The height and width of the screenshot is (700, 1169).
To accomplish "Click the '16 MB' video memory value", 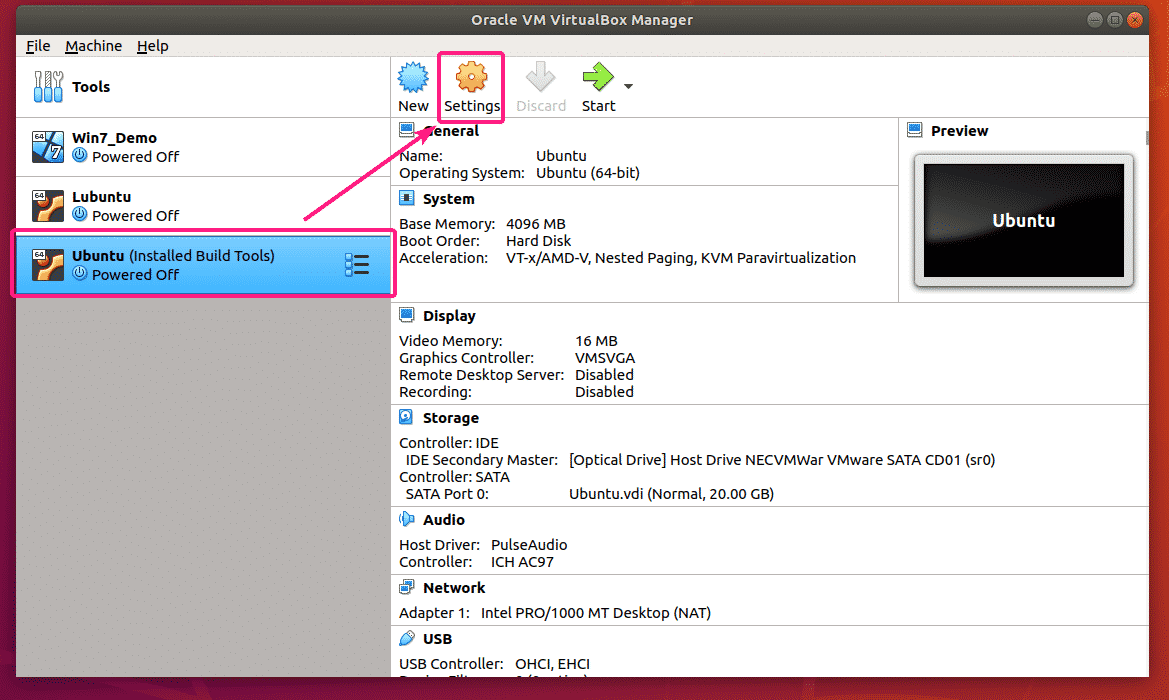I will tap(596, 341).
